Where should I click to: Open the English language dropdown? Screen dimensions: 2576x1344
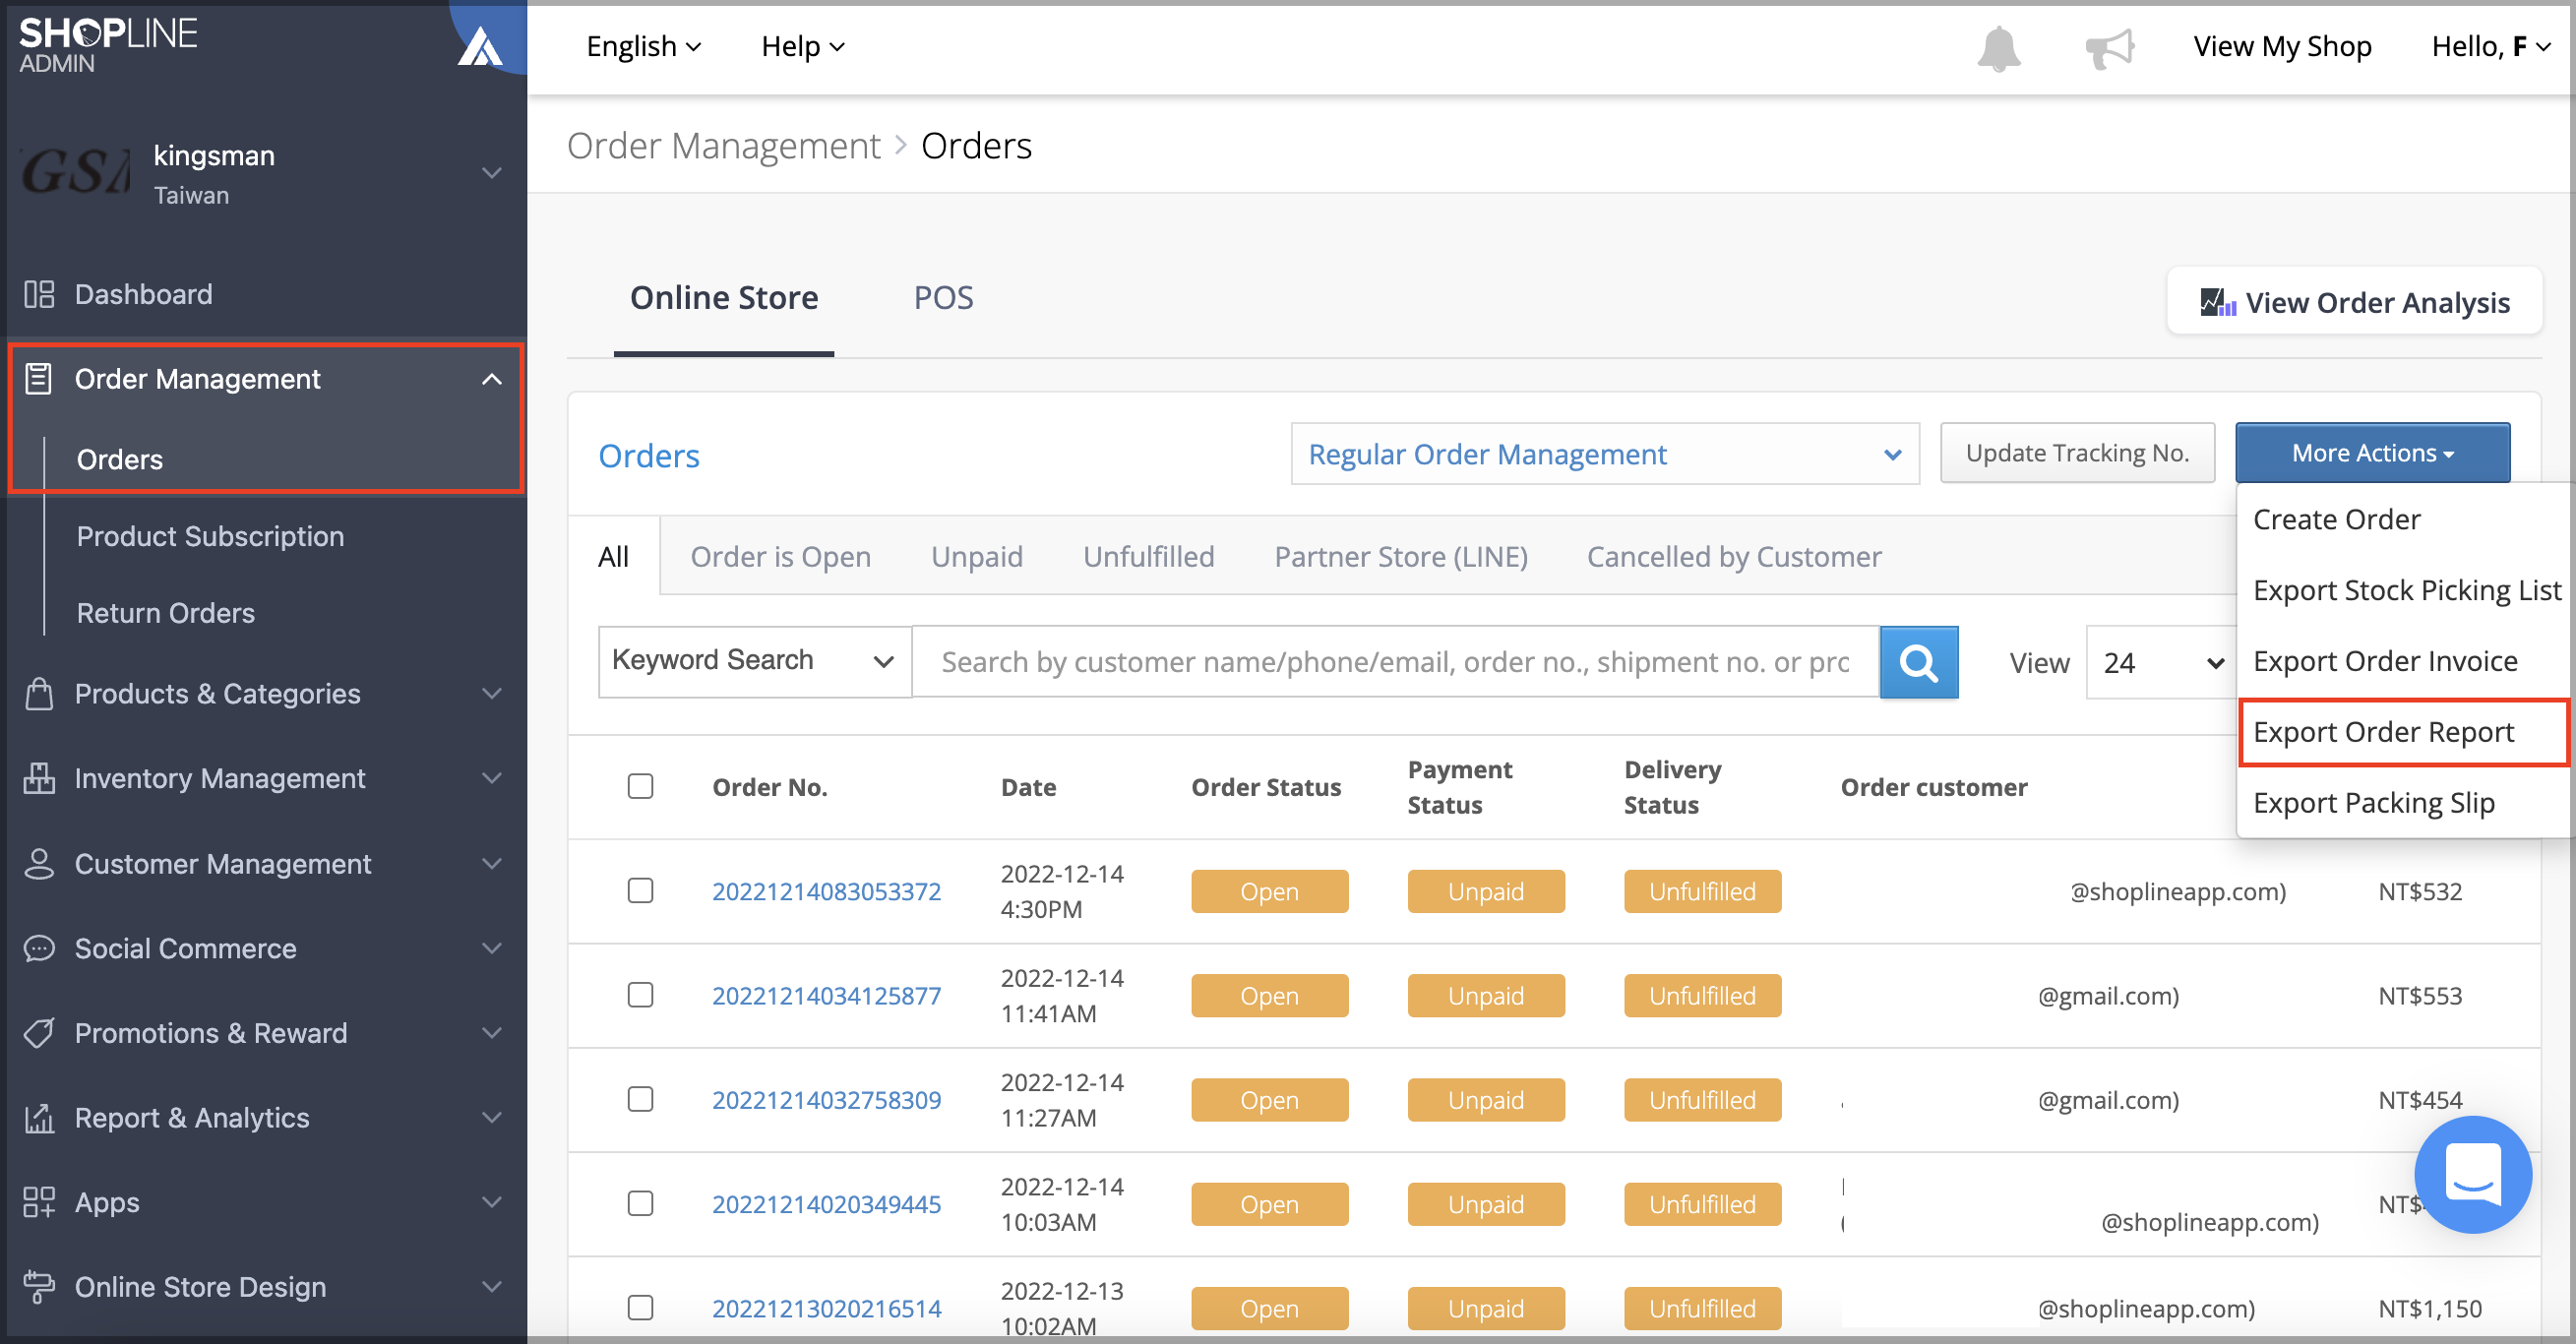pyautogui.click(x=644, y=46)
